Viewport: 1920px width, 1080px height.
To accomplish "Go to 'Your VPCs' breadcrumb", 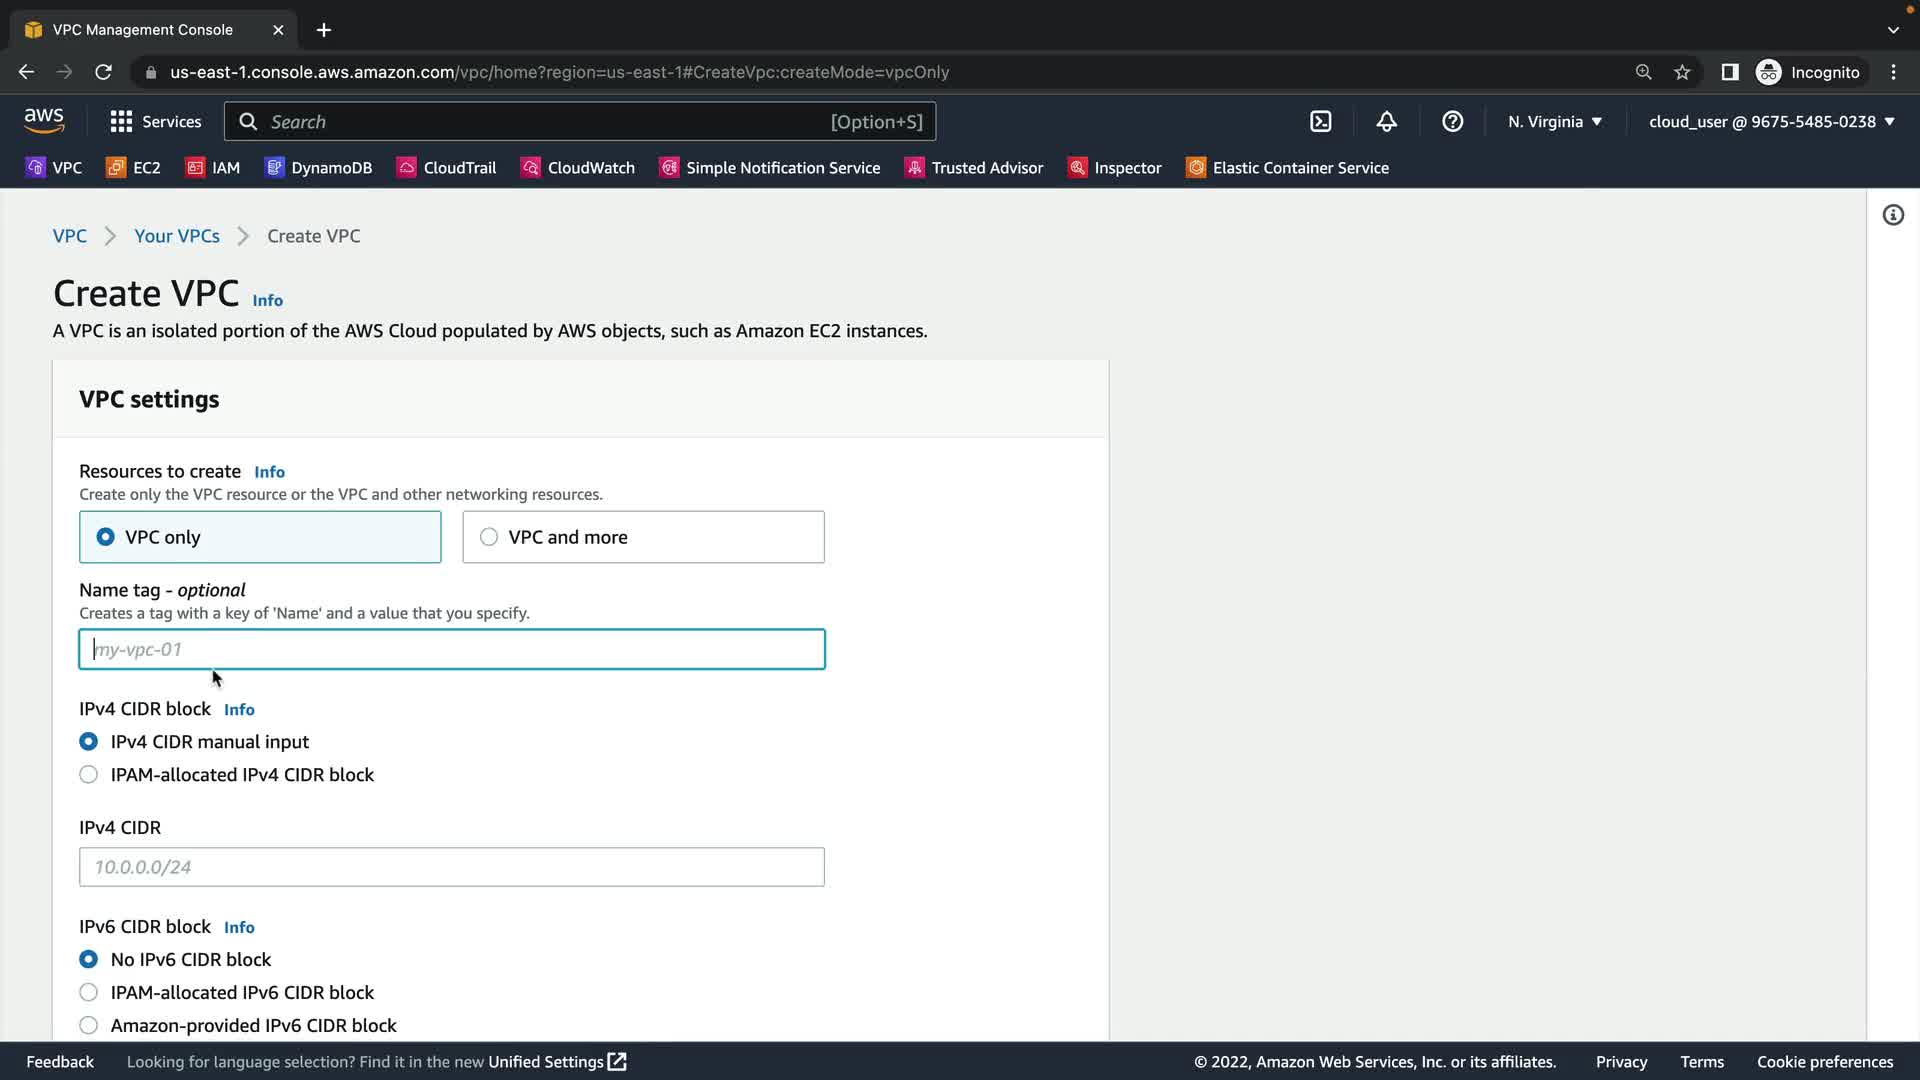I will [177, 236].
